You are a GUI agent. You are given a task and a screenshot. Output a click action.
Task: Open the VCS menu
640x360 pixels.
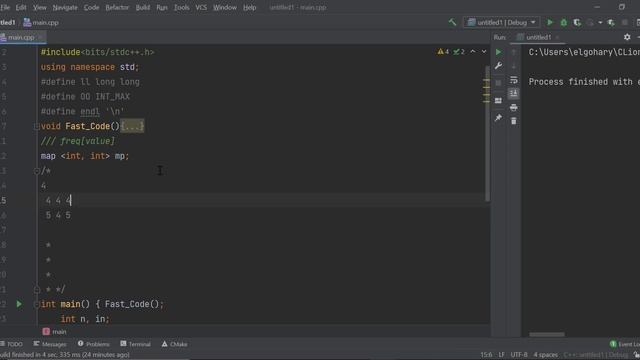click(201, 7)
